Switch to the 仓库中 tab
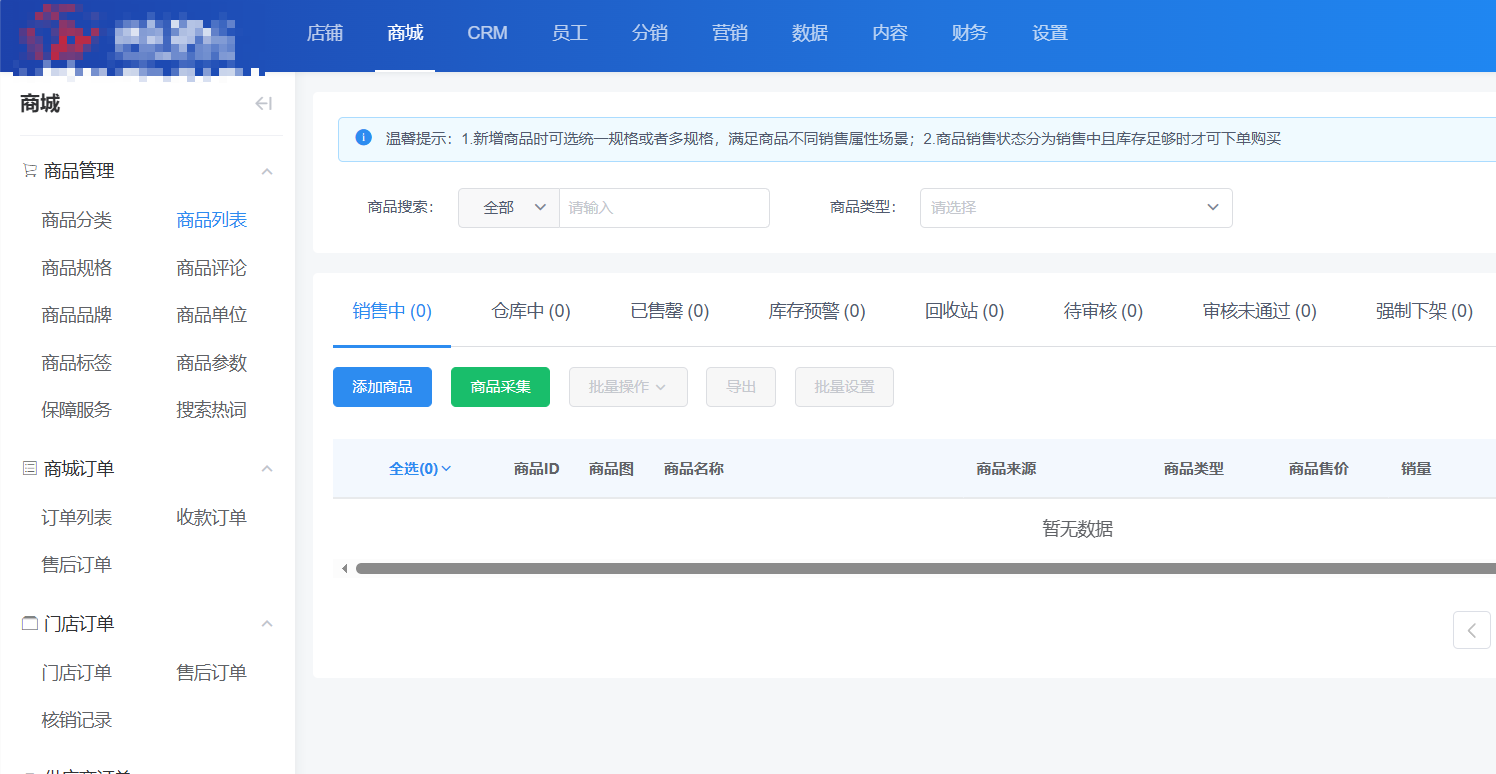The width and height of the screenshot is (1496, 774). pyautogui.click(x=531, y=311)
